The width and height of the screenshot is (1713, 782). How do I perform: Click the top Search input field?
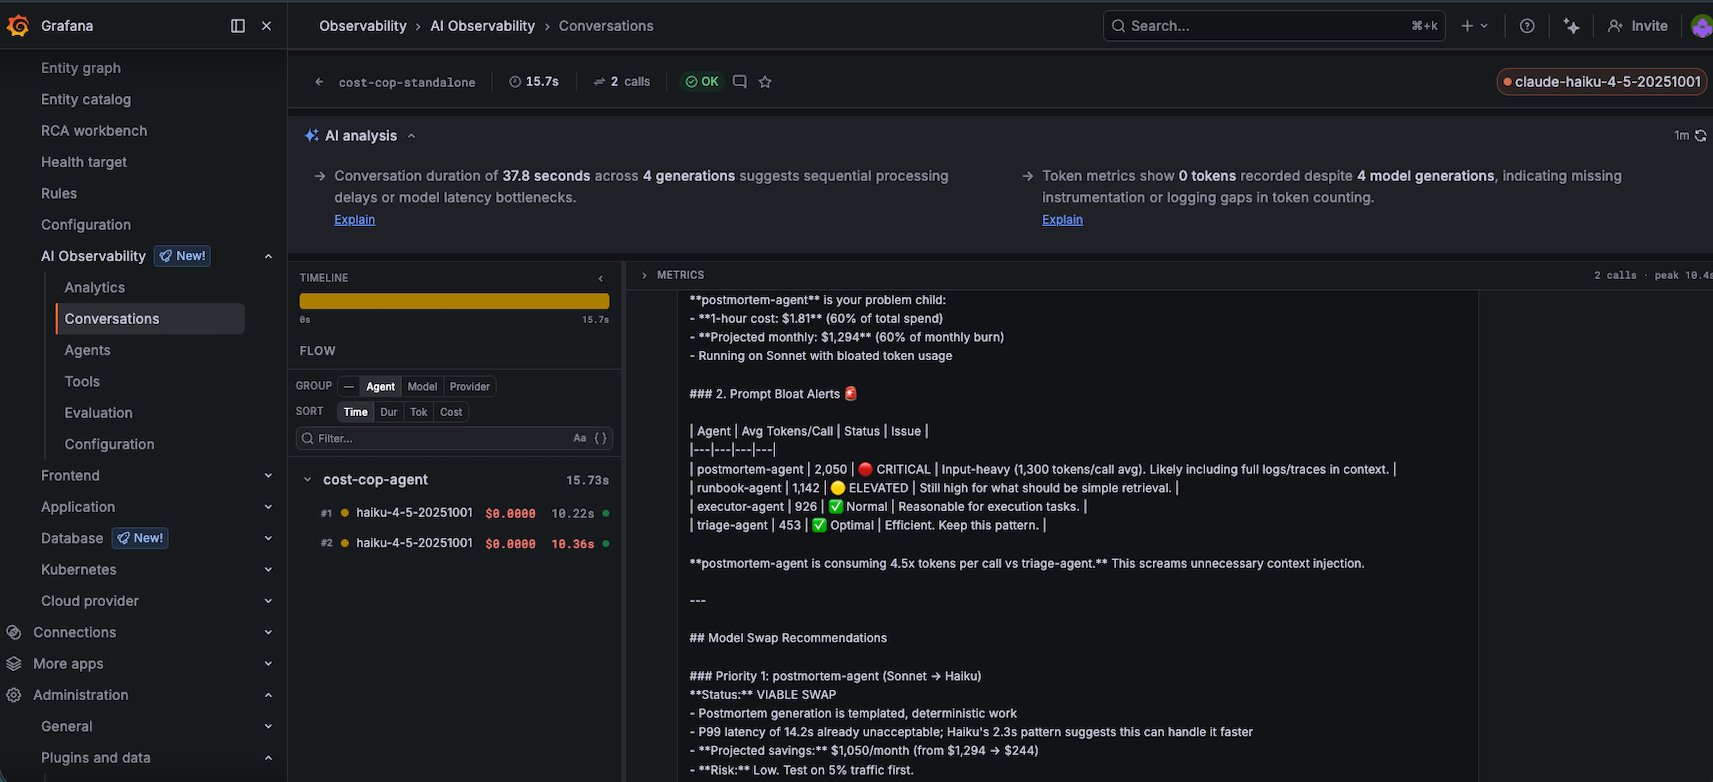click(1275, 26)
